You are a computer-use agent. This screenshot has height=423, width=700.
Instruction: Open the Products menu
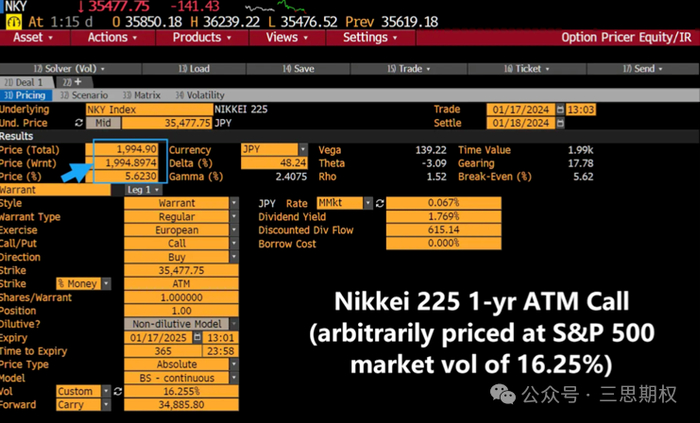[x=202, y=37]
